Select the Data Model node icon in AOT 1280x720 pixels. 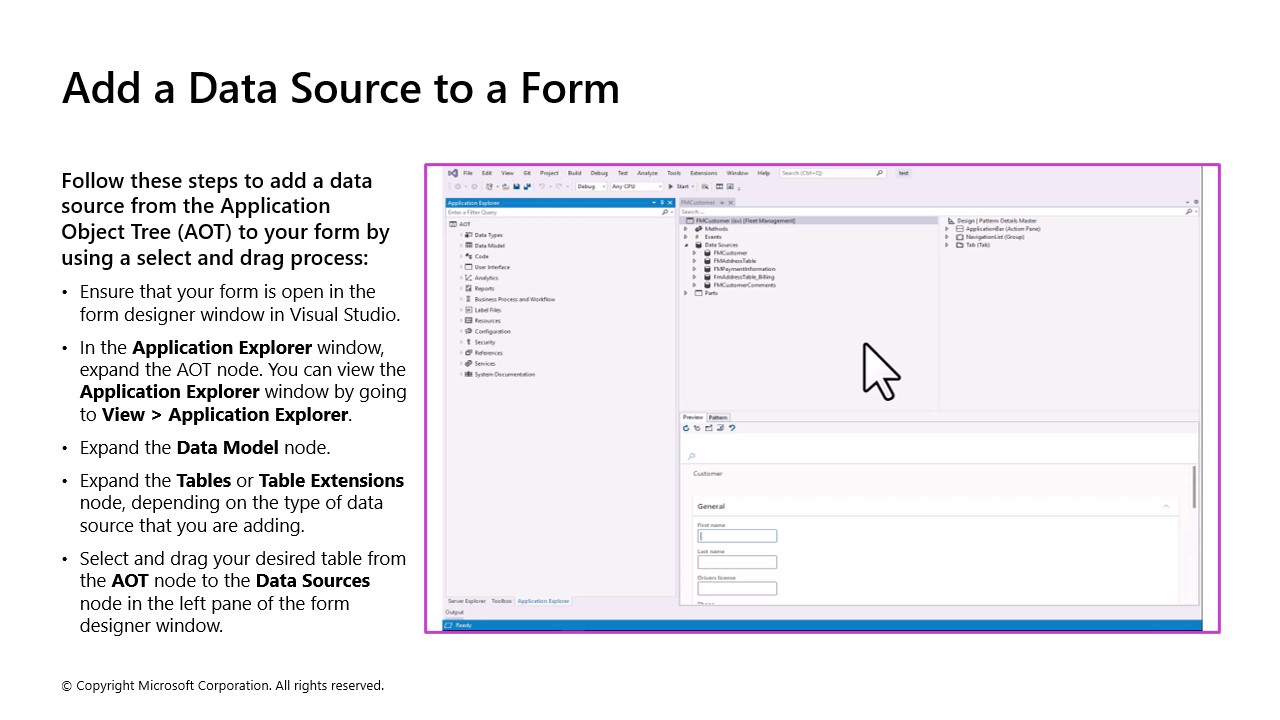pos(468,245)
